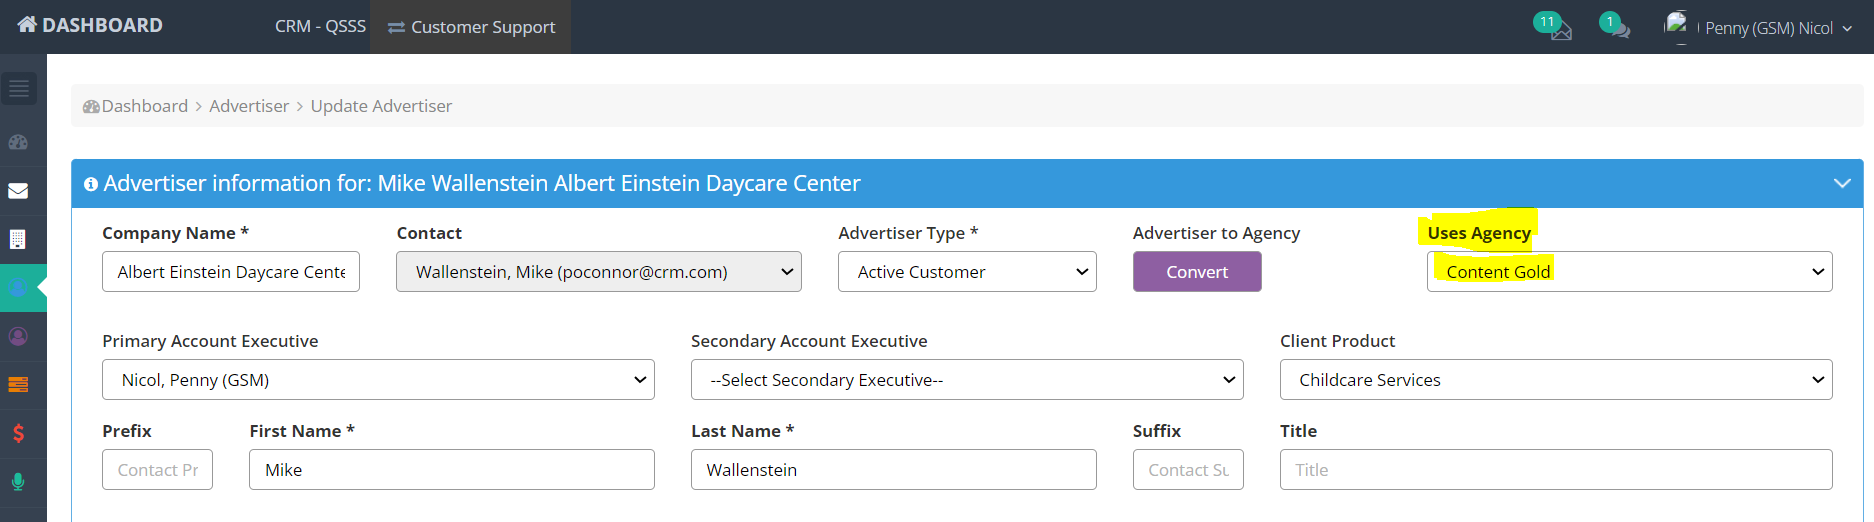Go to Advertiser breadcrumb link
This screenshot has width=1874, height=522.
pyautogui.click(x=248, y=106)
